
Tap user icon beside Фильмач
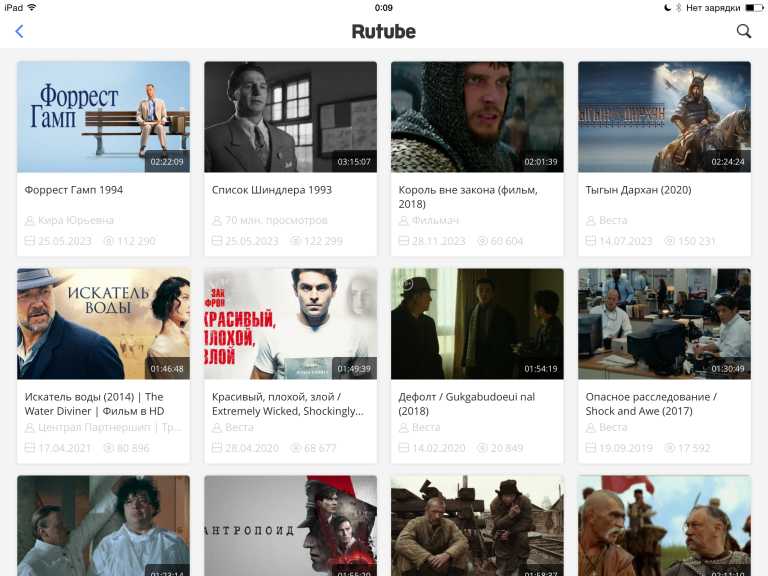404,221
